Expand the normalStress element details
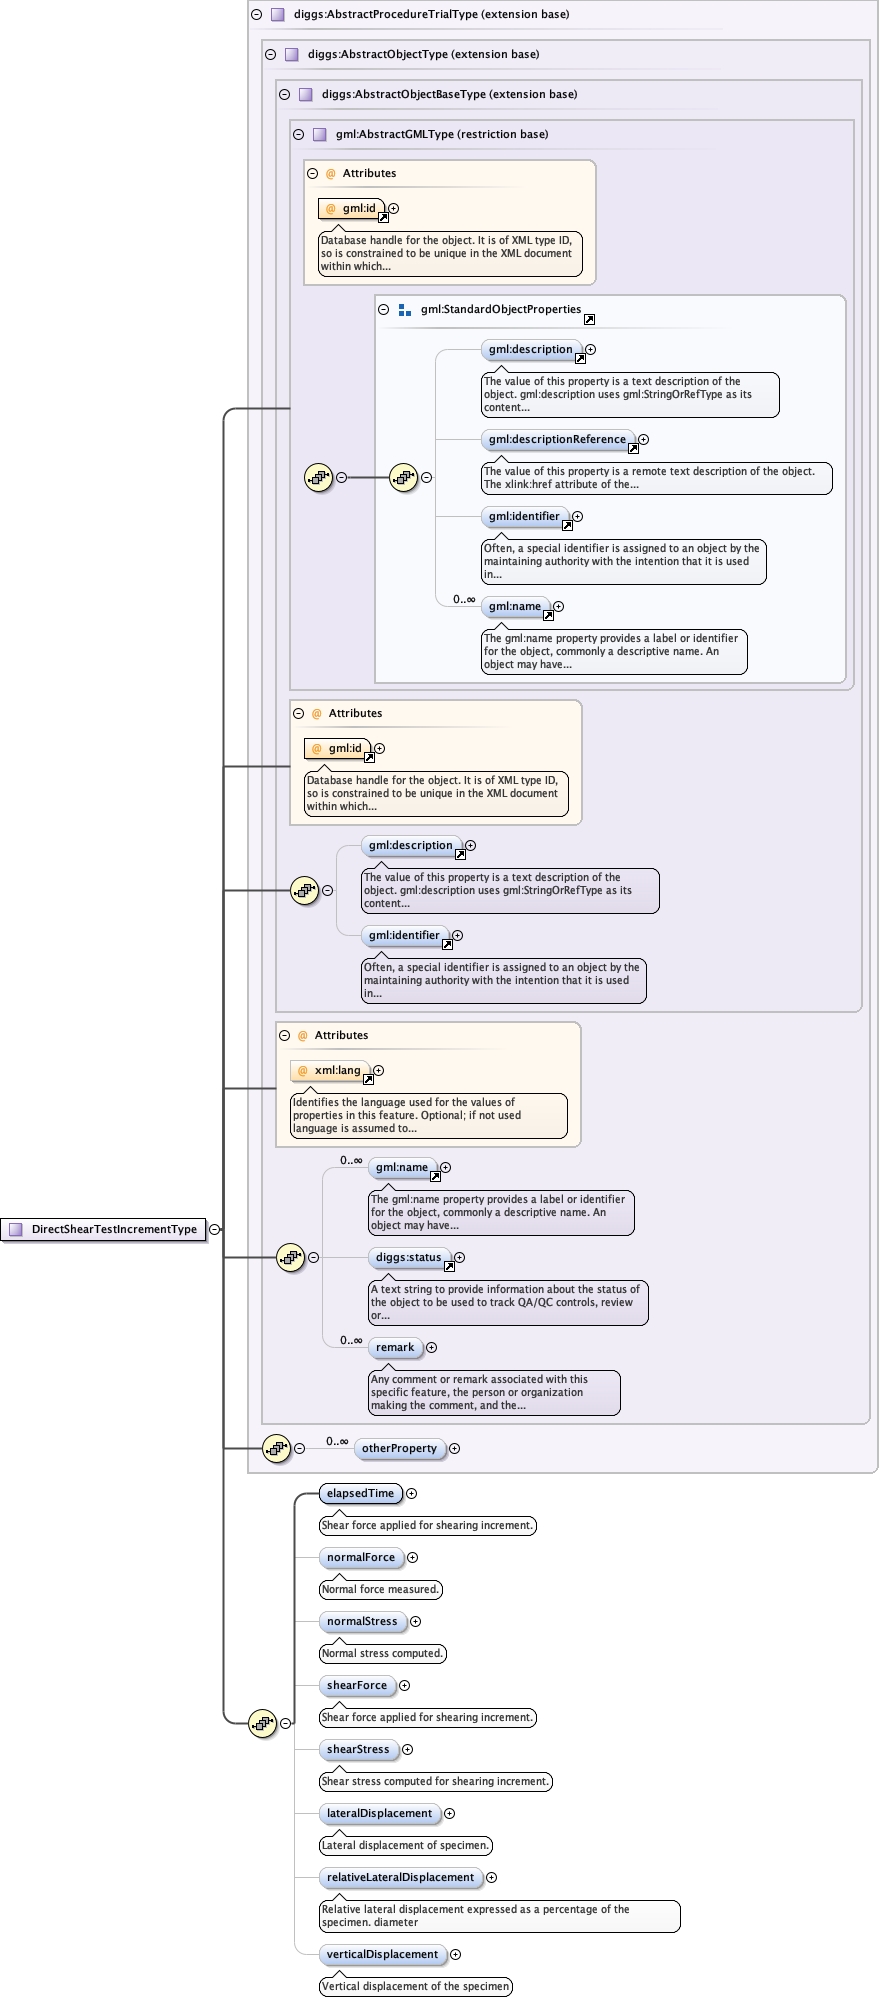The height and width of the screenshot is (2000, 880). click(415, 1621)
